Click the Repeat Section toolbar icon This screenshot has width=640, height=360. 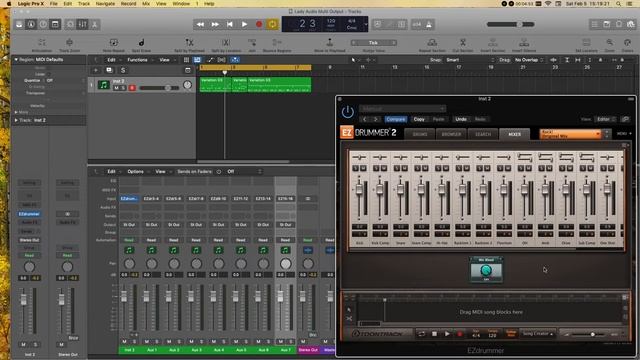coord(432,42)
